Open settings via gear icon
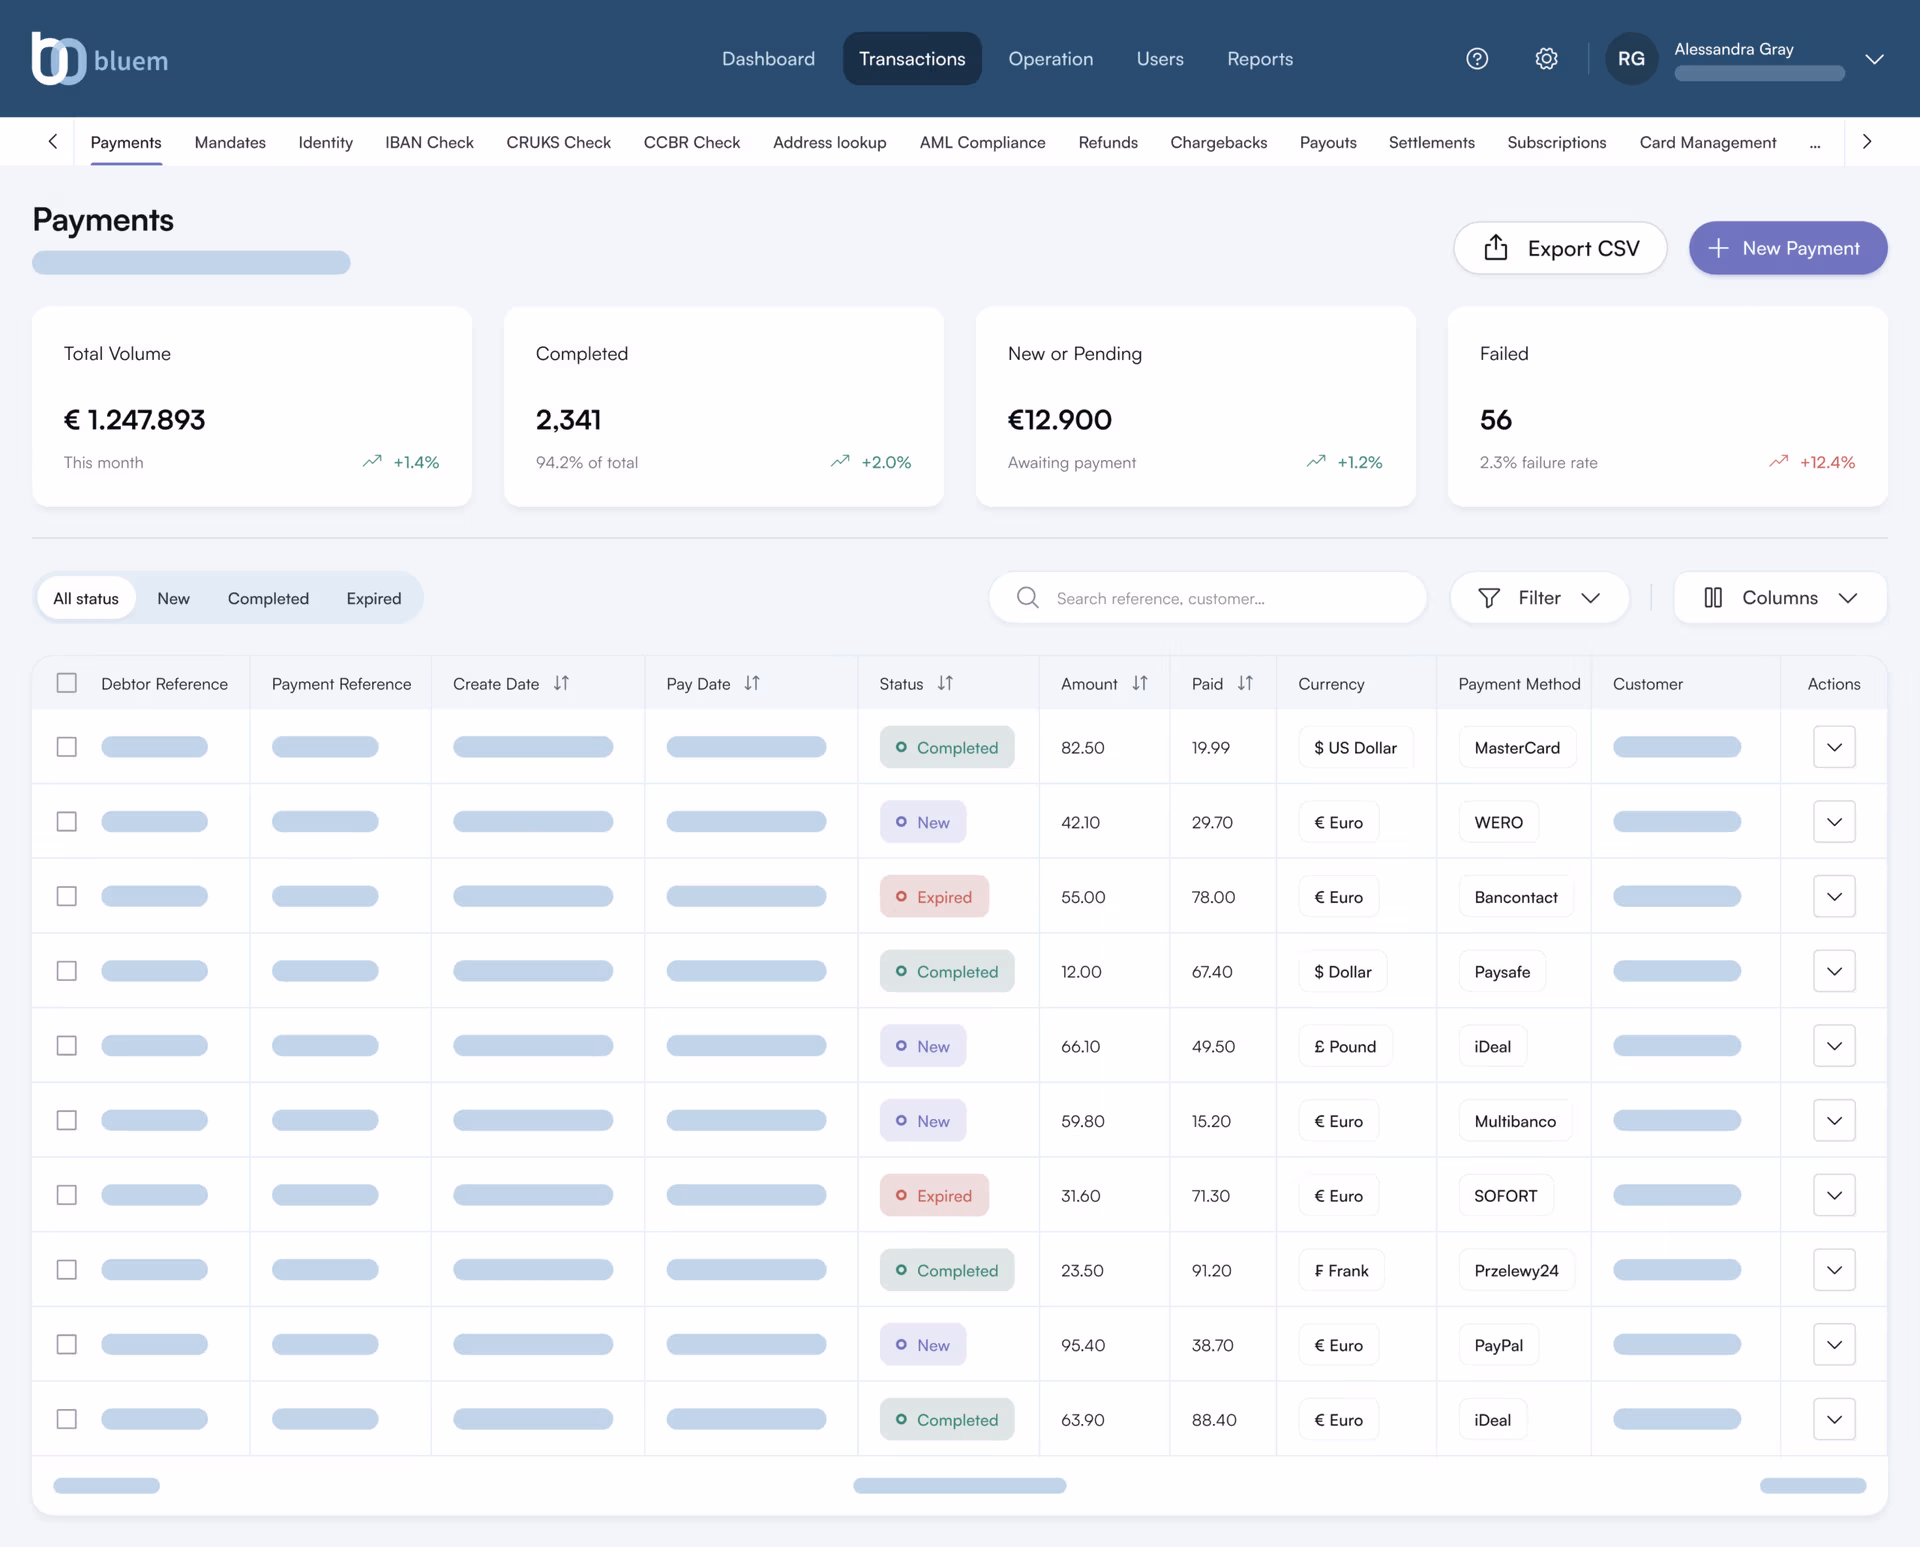Image resolution: width=1920 pixels, height=1547 pixels. [1546, 59]
